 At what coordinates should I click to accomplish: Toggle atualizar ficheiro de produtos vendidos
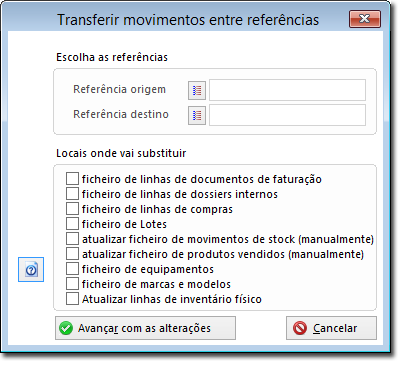coord(72,254)
